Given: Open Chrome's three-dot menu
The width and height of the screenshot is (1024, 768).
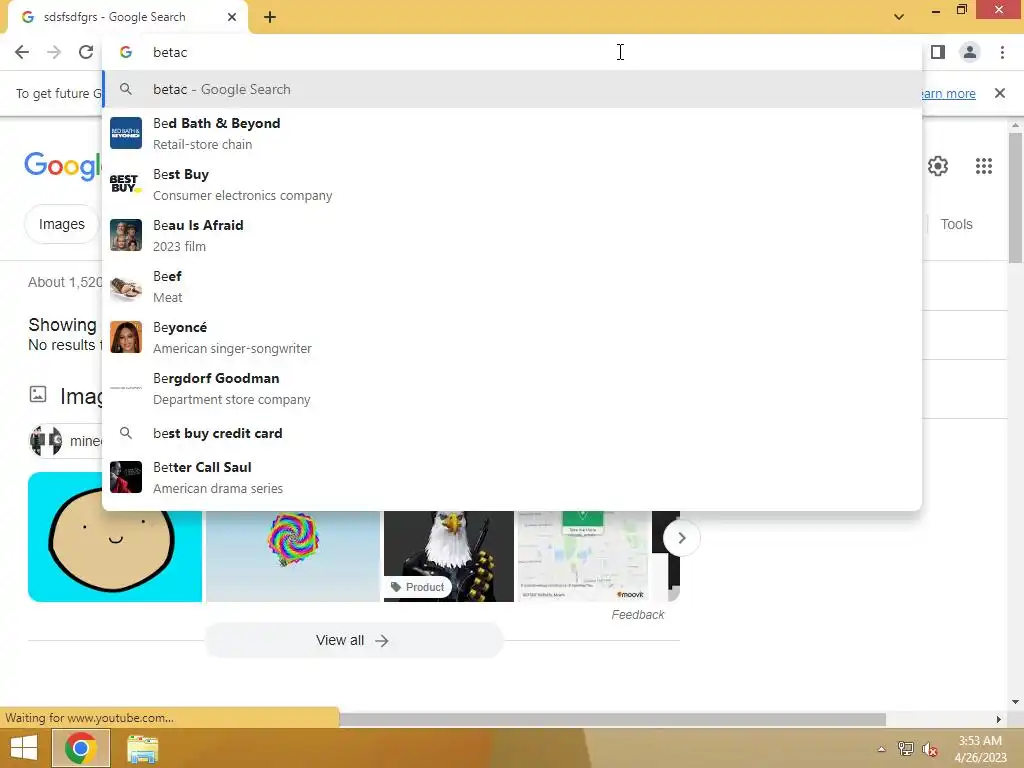Looking at the screenshot, I should [1002, 52].
